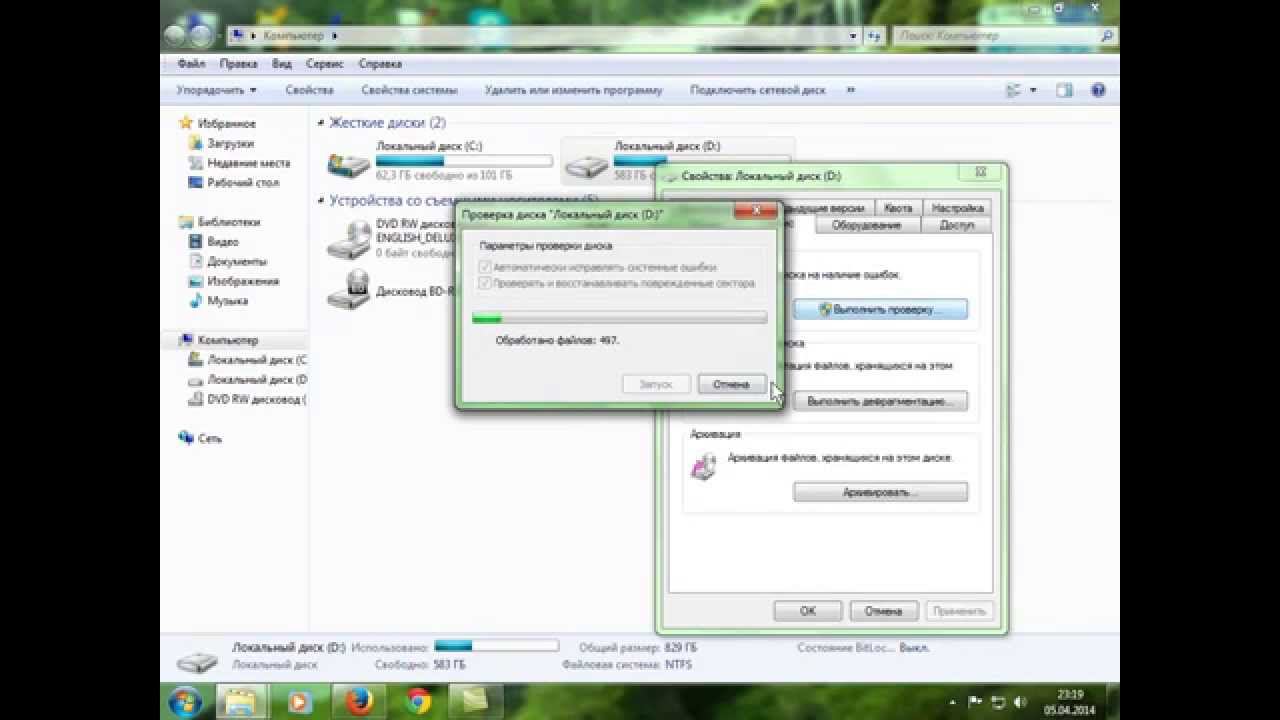The image size is (1280, 720).
Task: Click the network tray icon
Action: pyautogui.click(x=997, y=702)
